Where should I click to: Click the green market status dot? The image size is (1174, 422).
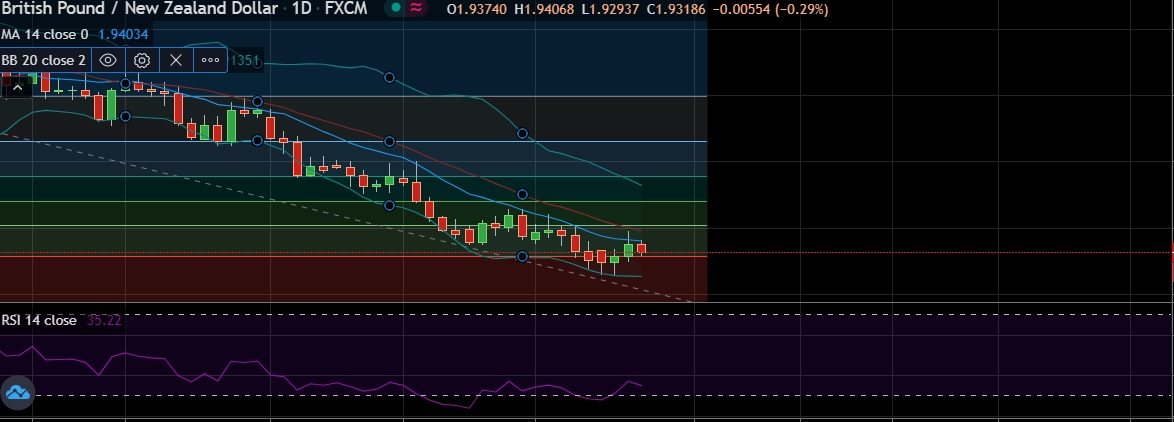396,9
